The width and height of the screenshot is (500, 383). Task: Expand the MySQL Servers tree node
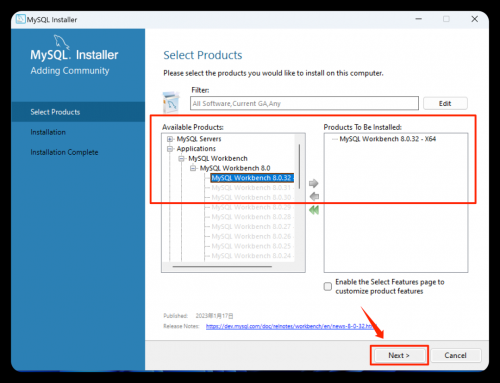170,139
